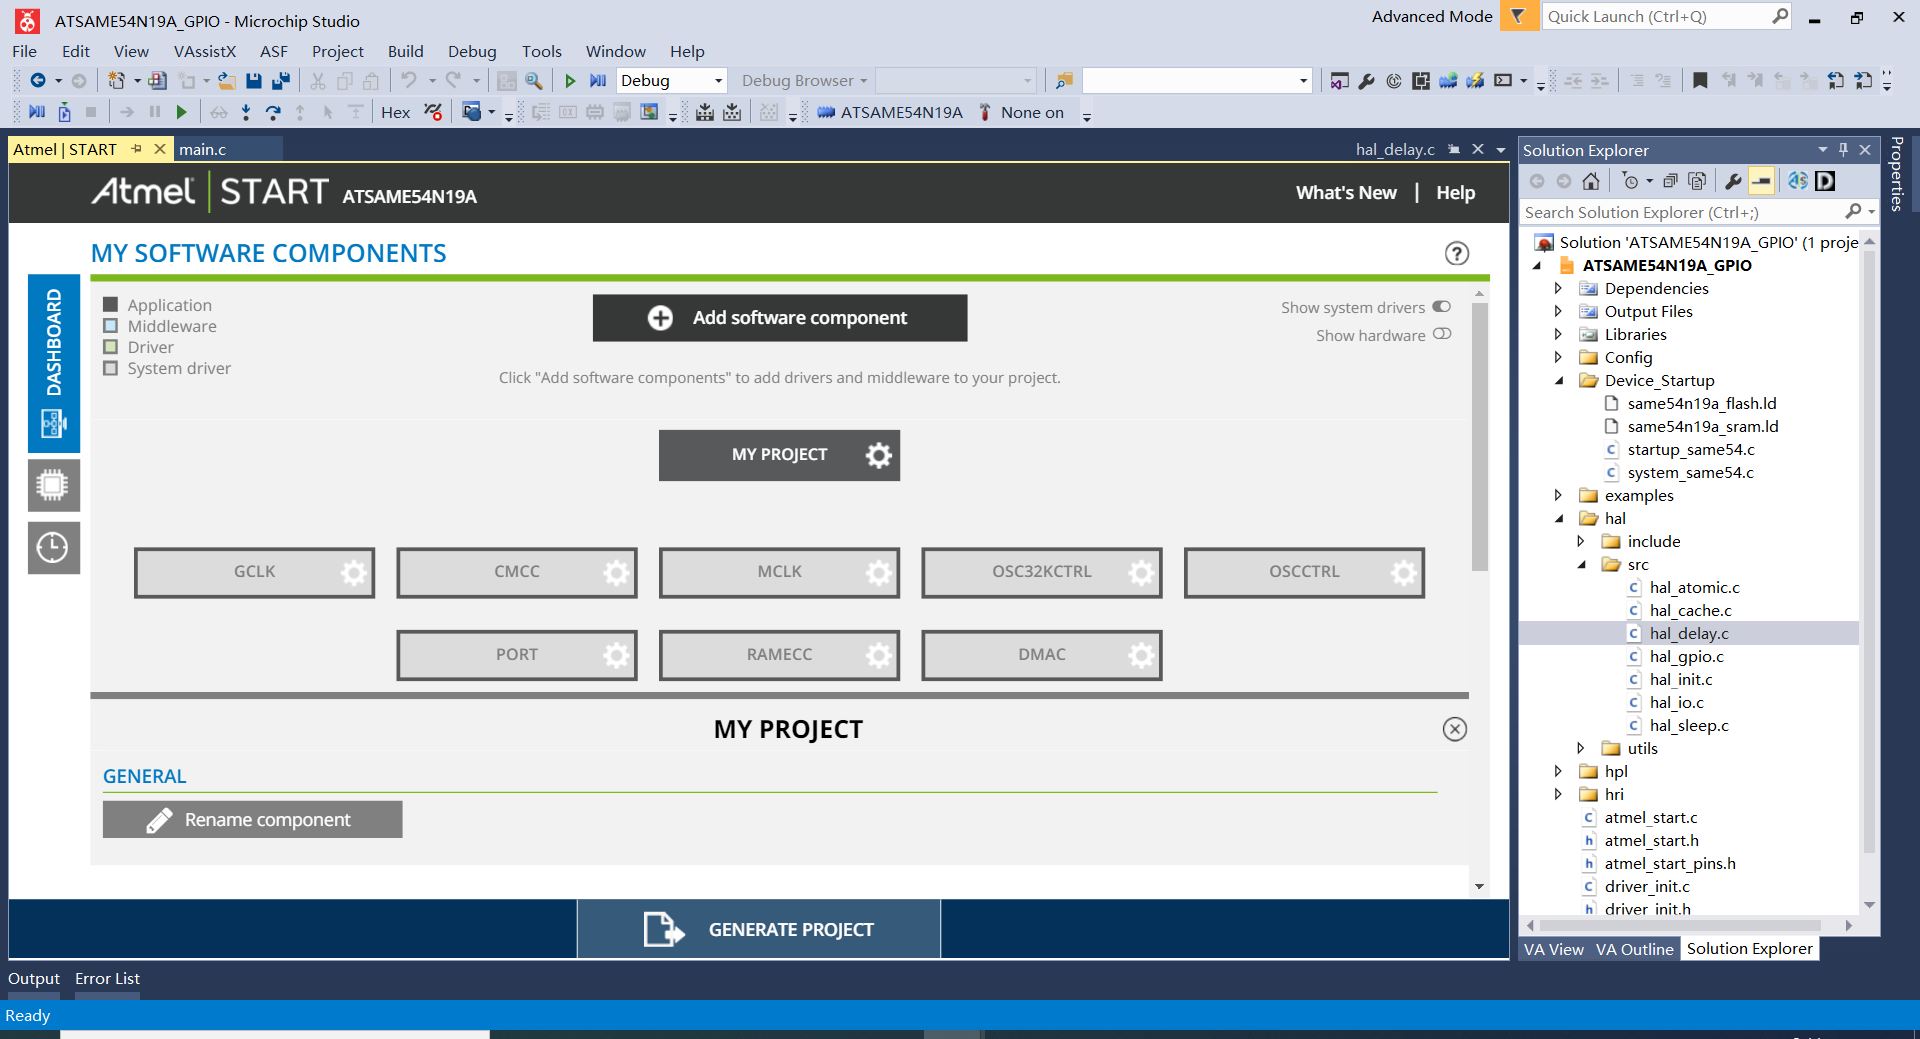Click the Solution Explorer home icon
The image size is (1920, 1039).
pos(1591,181)
